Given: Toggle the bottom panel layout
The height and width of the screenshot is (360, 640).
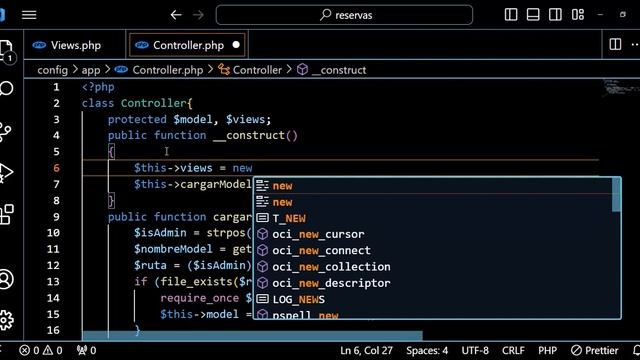Looking at the screenshot, I should click(x=533, y=15).
